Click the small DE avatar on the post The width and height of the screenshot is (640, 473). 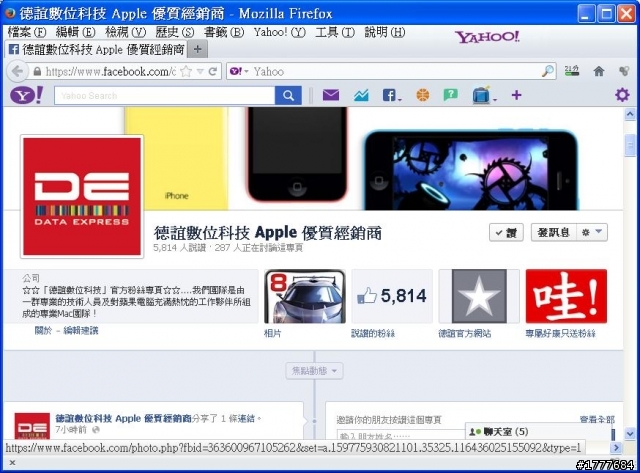(32, 426)
